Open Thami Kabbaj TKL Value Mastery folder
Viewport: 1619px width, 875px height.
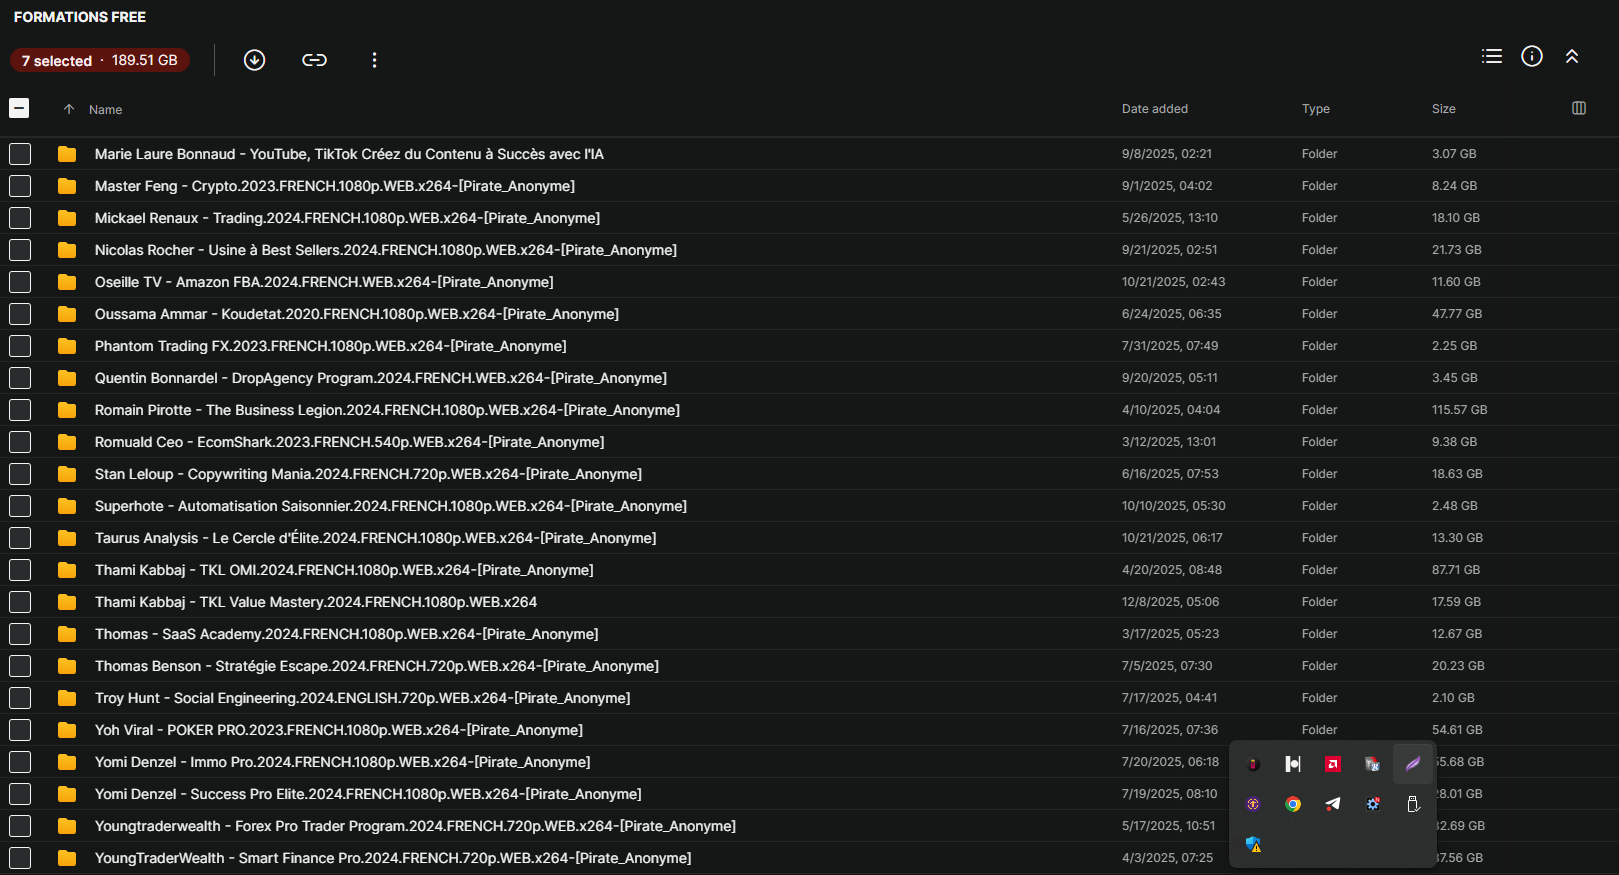pos(316,602)
